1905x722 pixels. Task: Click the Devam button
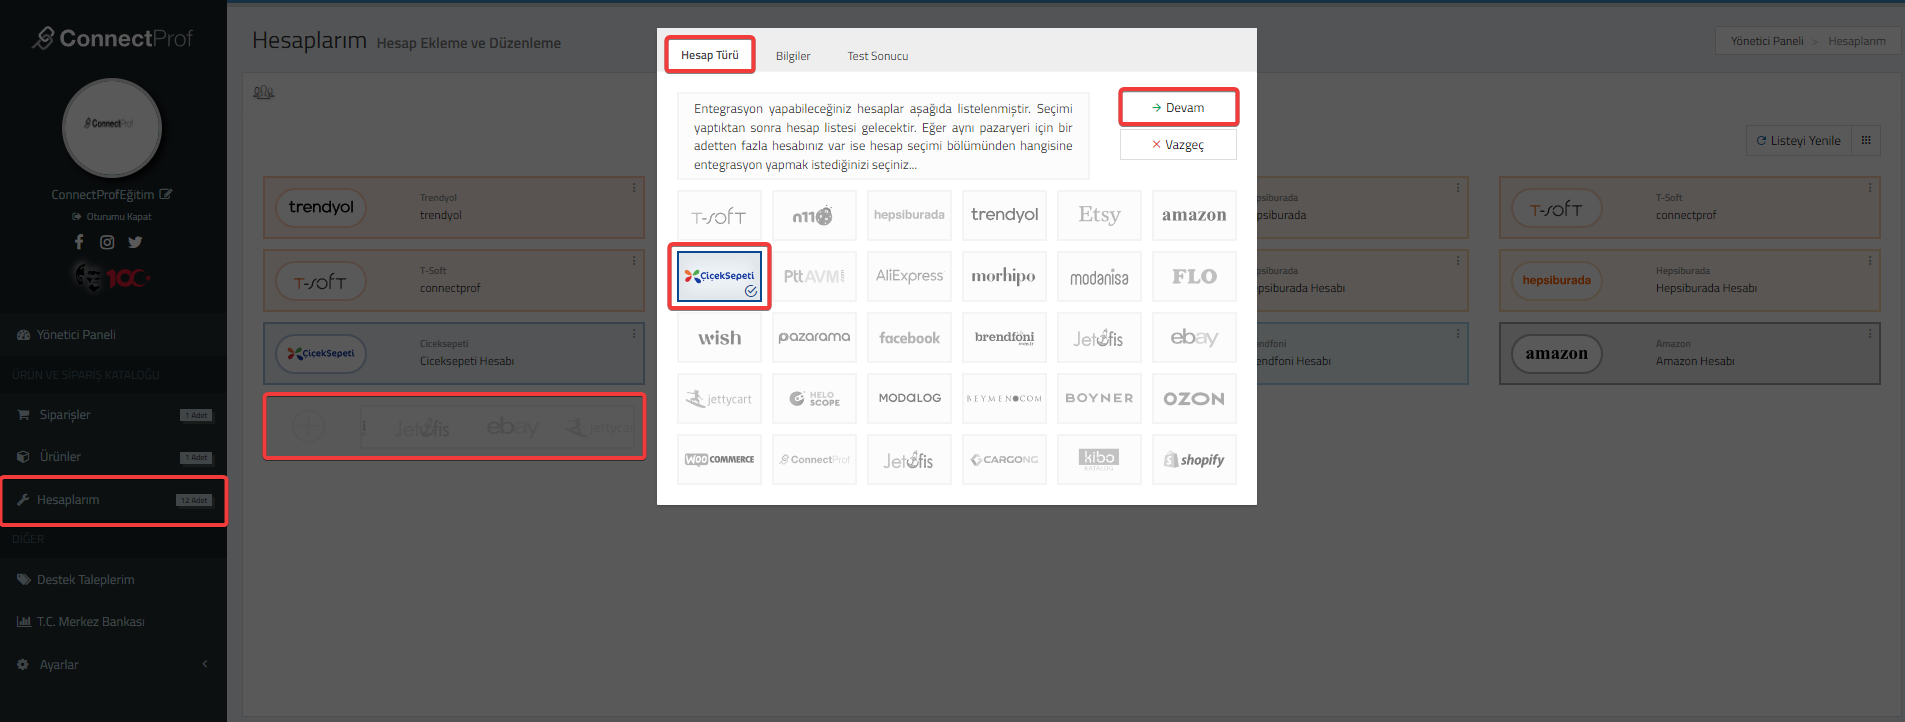[x=1178, y=108]
